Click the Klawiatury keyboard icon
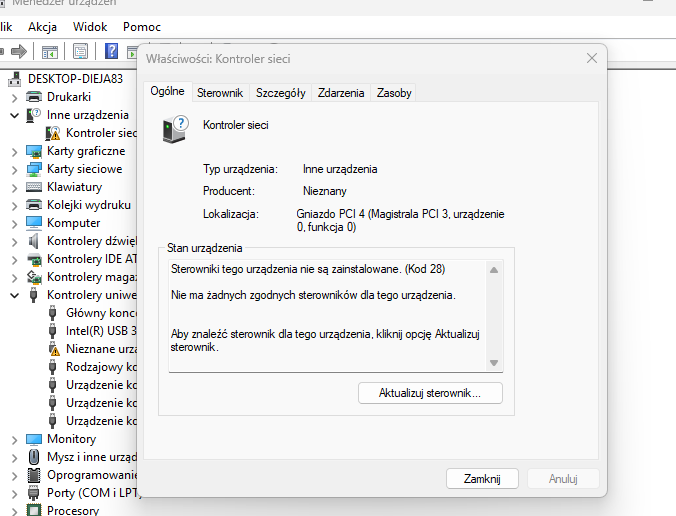676x516 pixels. 34,187
